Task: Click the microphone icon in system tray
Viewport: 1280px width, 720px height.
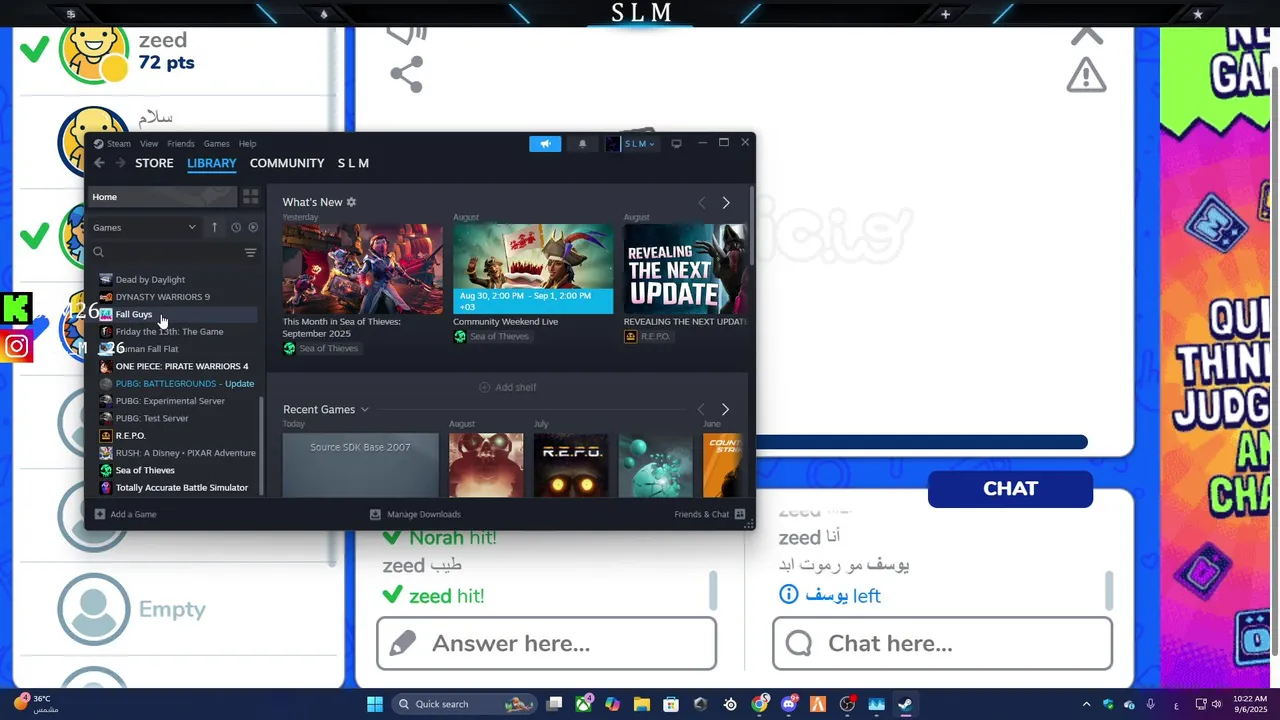Action: pyautogui.click(x=1151, y=704)
